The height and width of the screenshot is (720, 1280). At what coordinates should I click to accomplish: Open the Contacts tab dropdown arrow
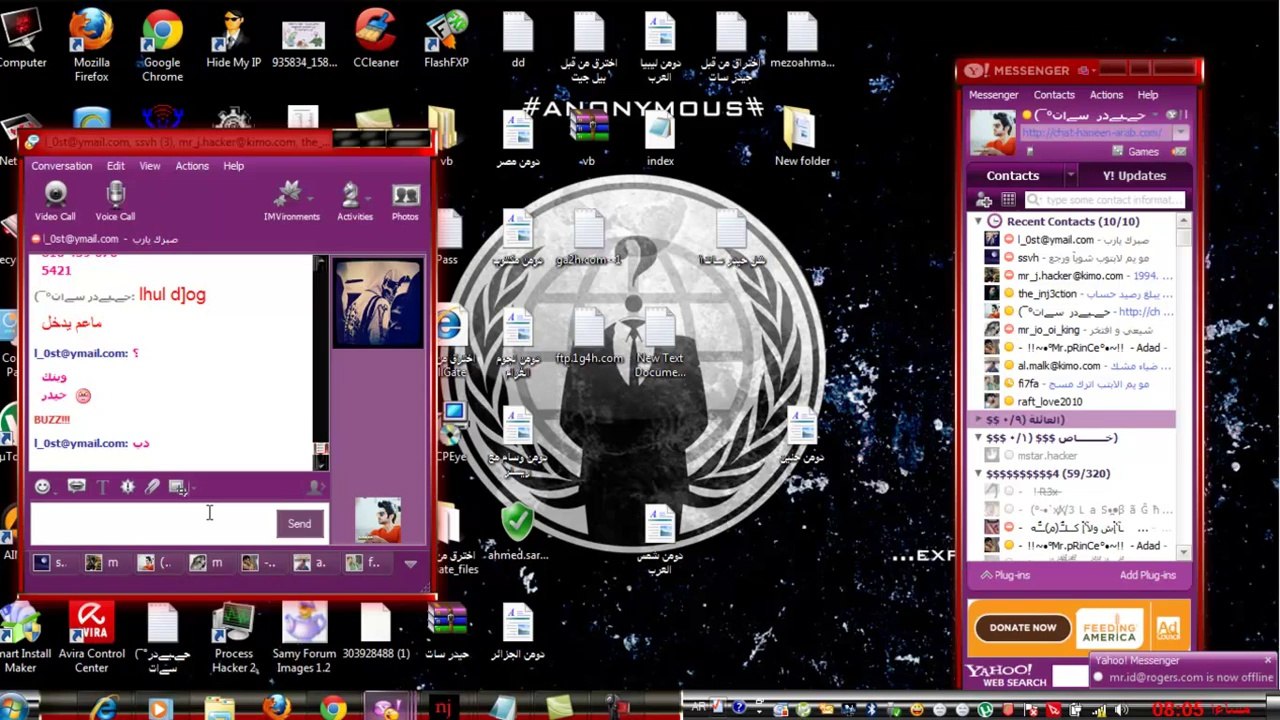tap(1070, 176)
